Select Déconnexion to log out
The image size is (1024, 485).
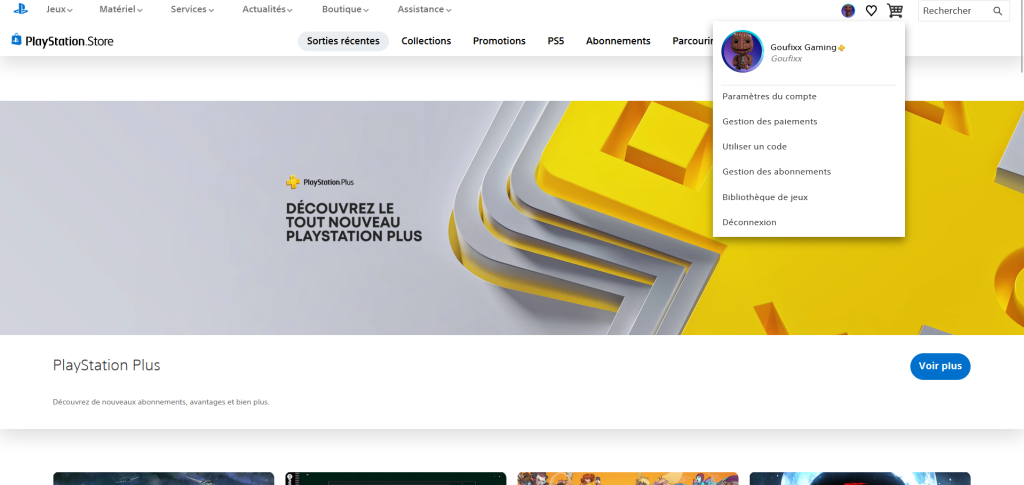click(749, 222)
